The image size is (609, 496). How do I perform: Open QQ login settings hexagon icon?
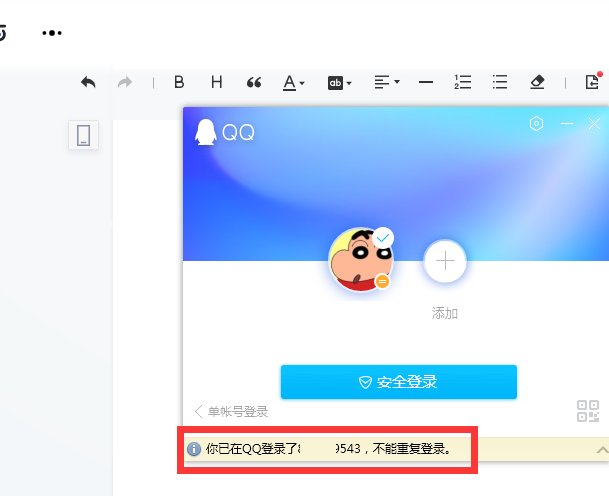click(x=536, y=124)
